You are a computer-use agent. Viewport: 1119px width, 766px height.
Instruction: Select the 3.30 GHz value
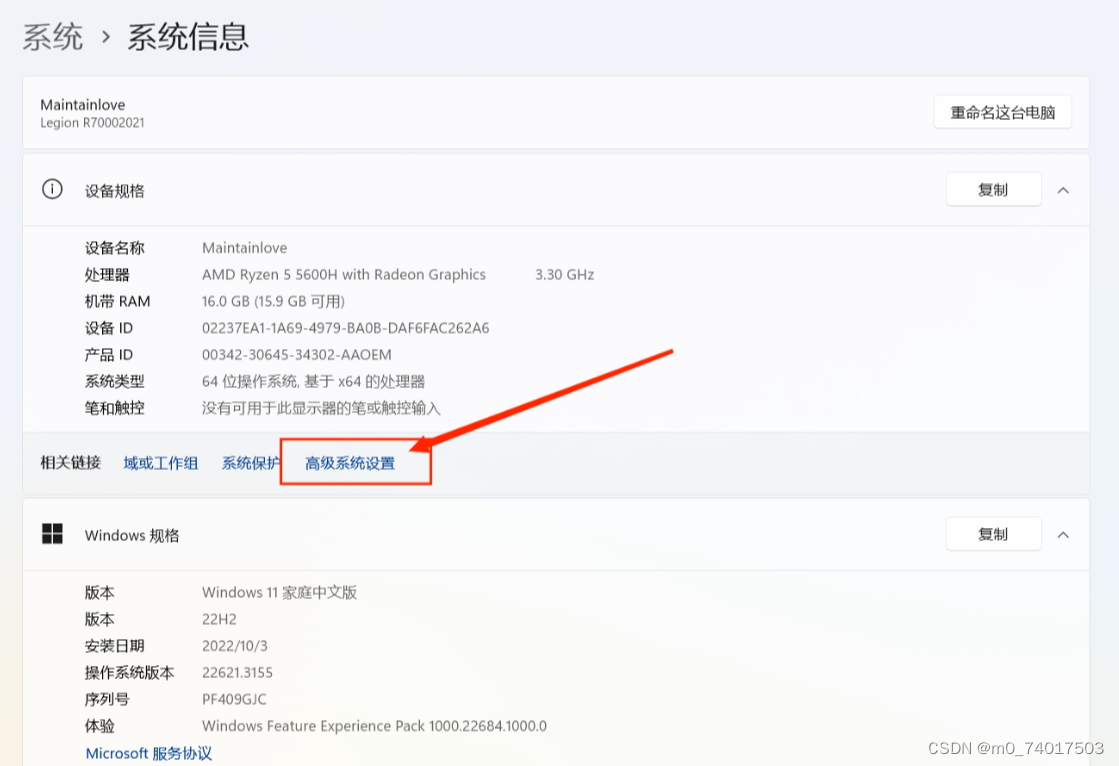pyautogui.click(x=564, y=275)
